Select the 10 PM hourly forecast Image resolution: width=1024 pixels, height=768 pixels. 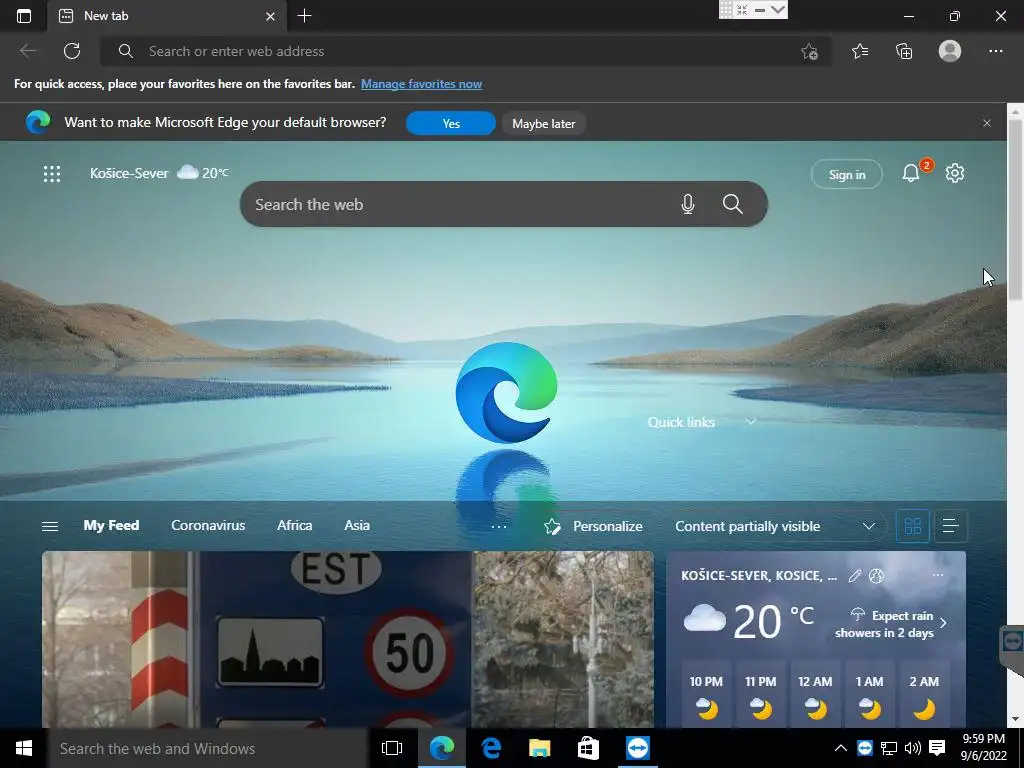(x=706, y=694)
